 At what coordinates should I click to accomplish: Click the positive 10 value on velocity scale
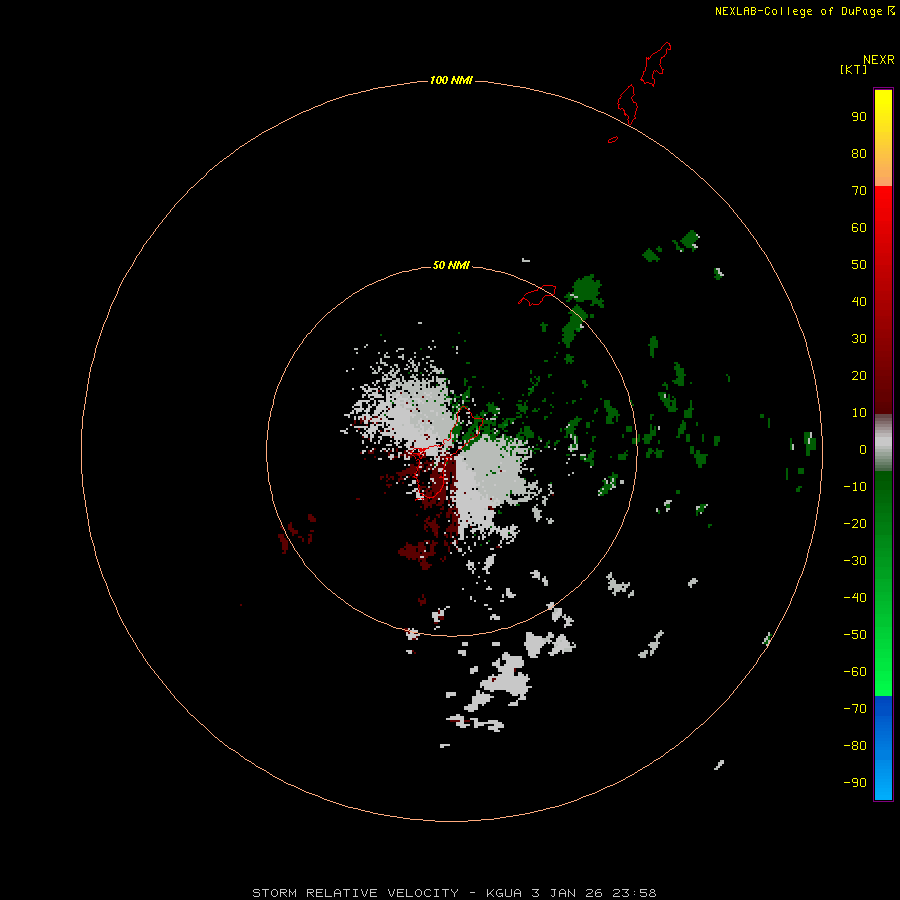tap(859, 413)
